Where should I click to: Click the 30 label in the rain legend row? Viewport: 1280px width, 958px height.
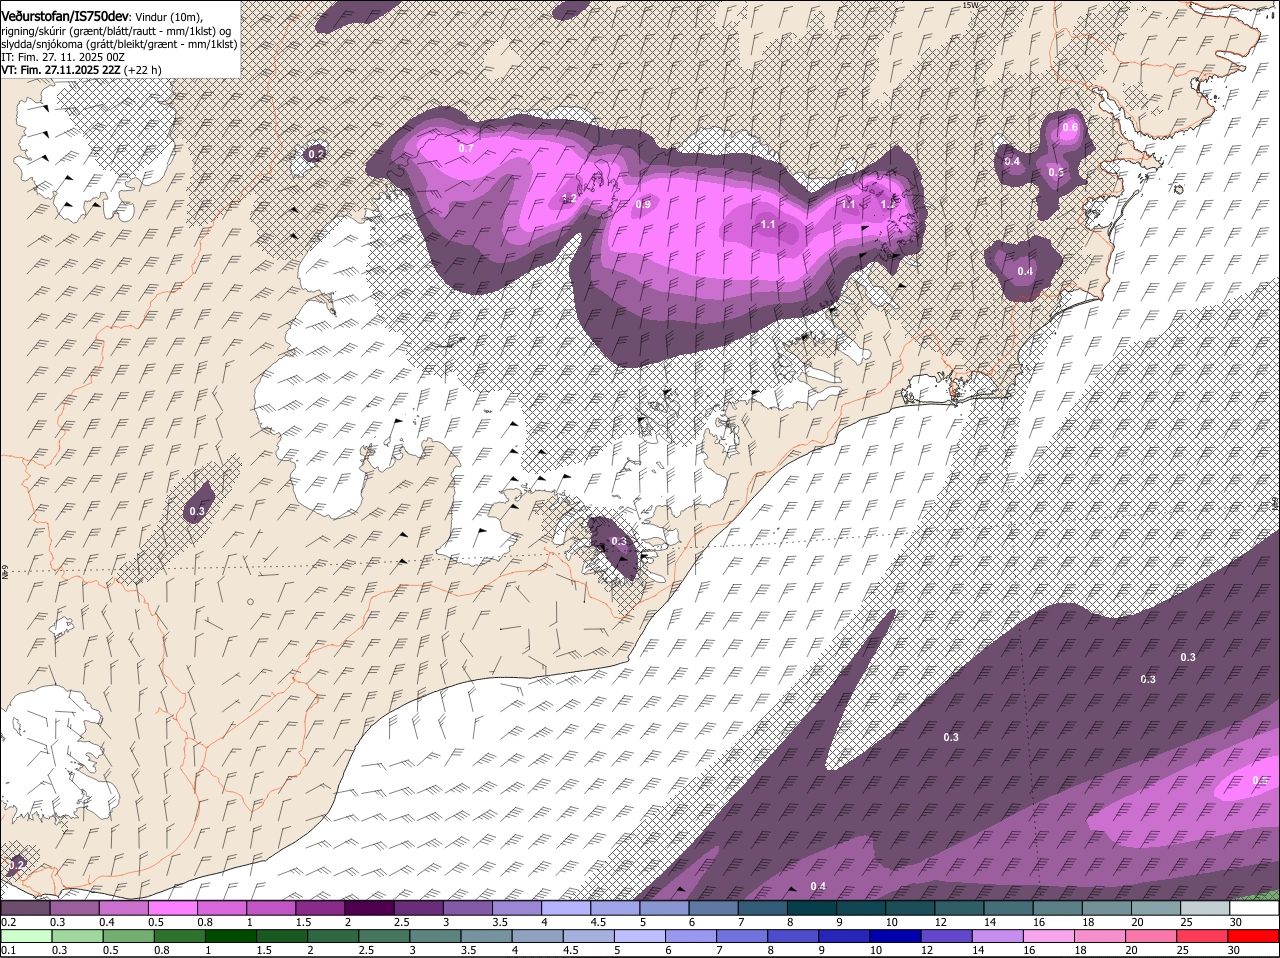(x=1233, y=949)
